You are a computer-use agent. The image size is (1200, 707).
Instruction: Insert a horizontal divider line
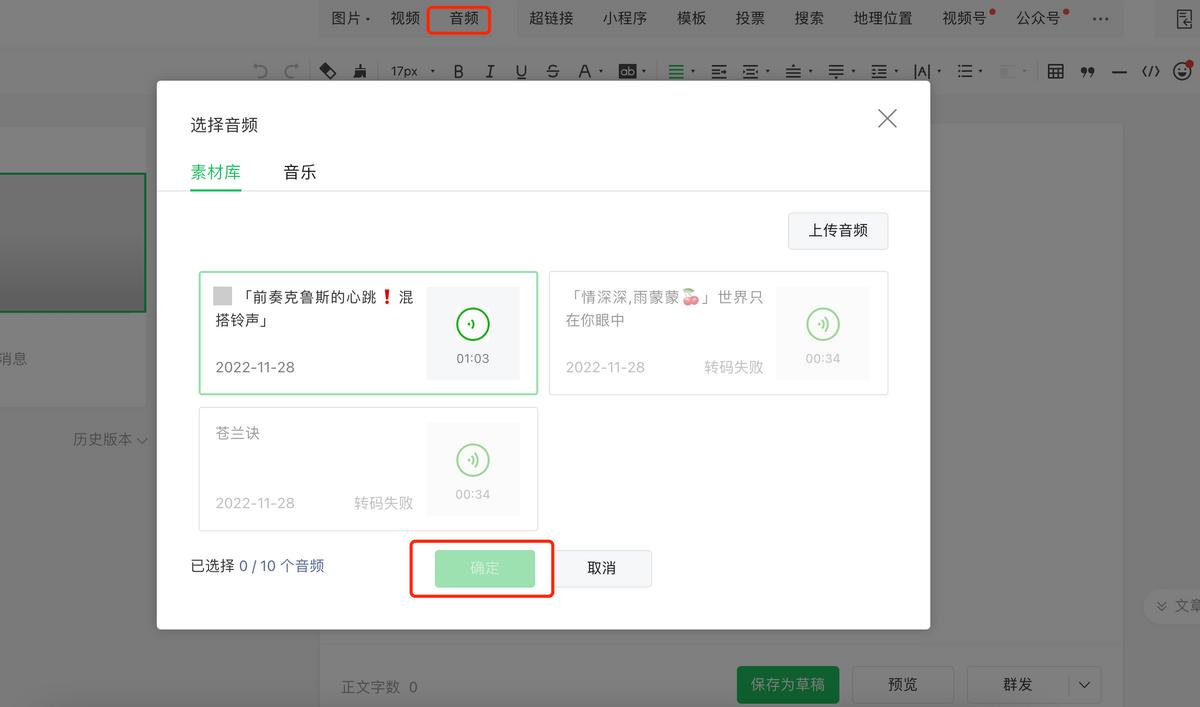pos(1120,70)
